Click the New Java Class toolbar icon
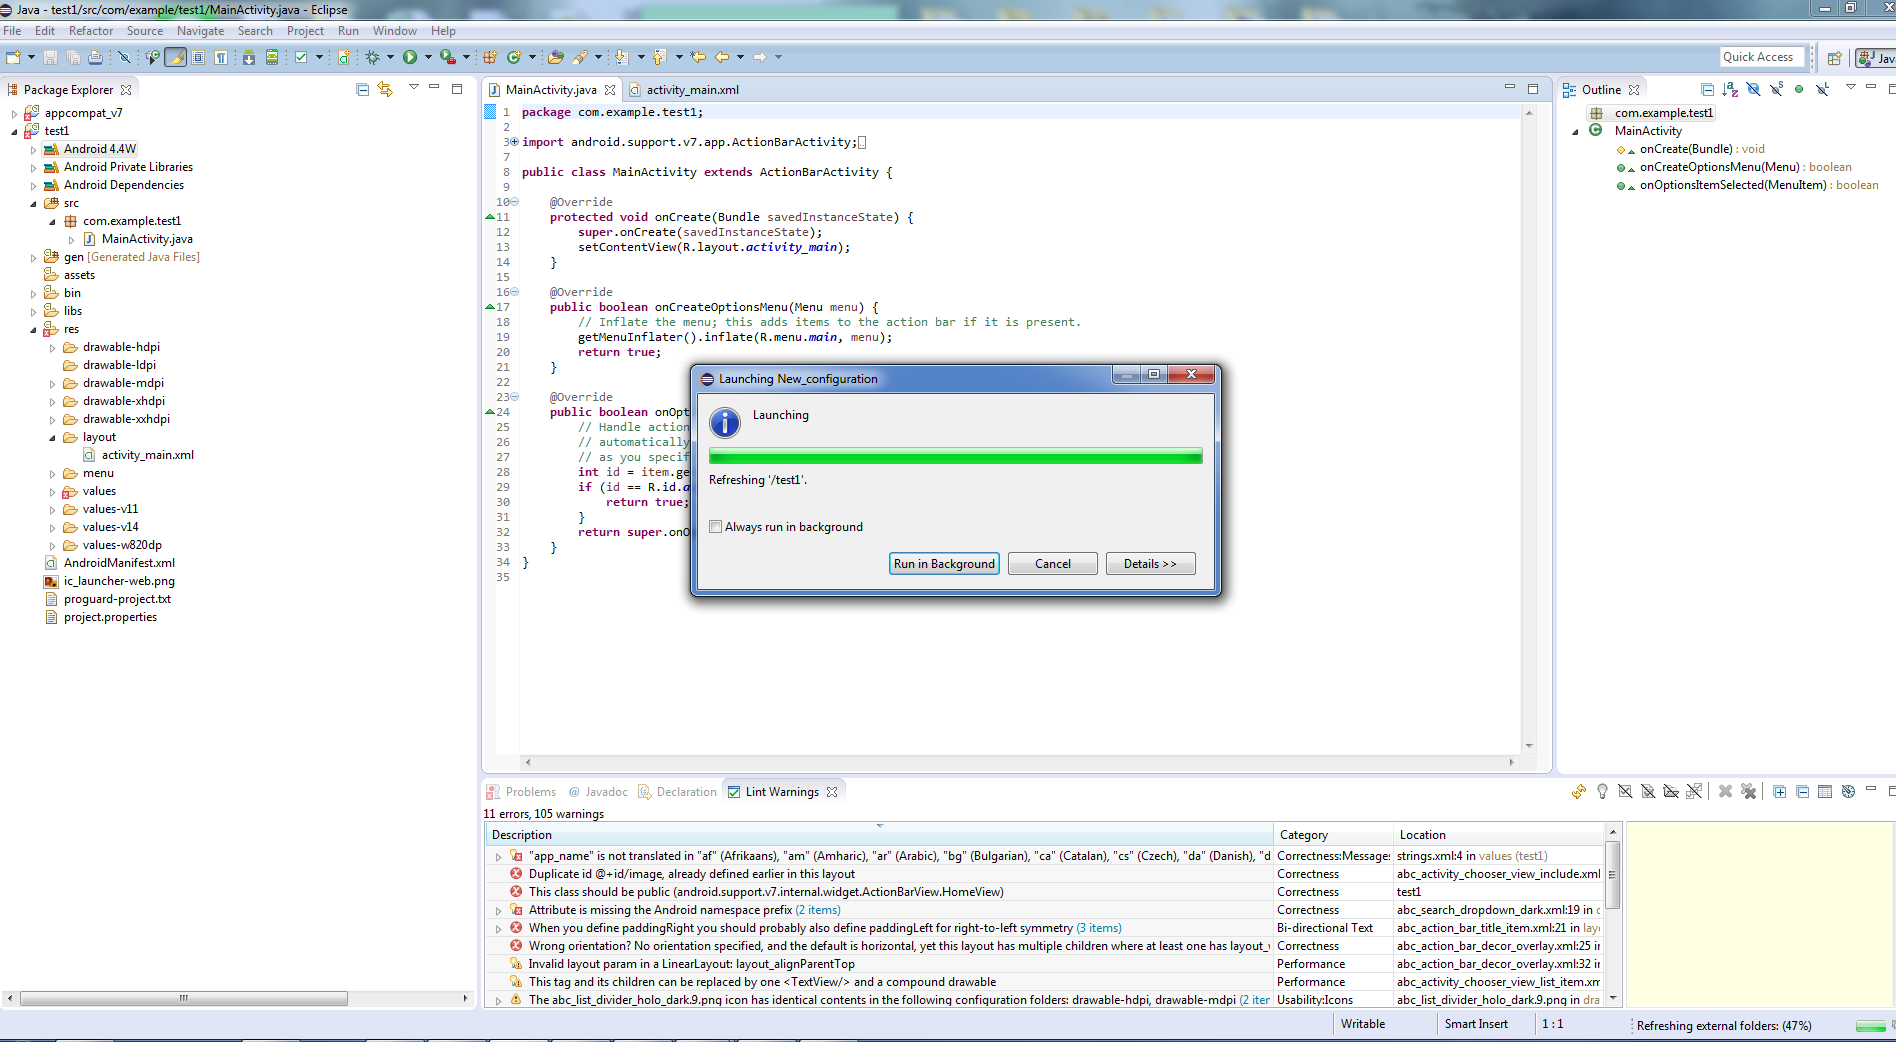The image size is (1896, 1042). (x=514, y=58)
